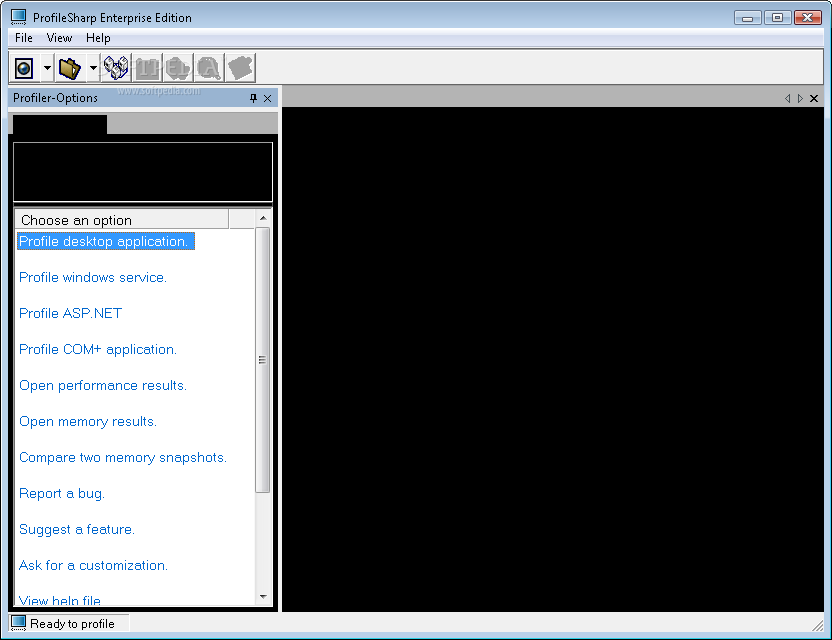The image size is (832, 640).
Task: Close the Profiler-Options panel
Action: [267, 98]
